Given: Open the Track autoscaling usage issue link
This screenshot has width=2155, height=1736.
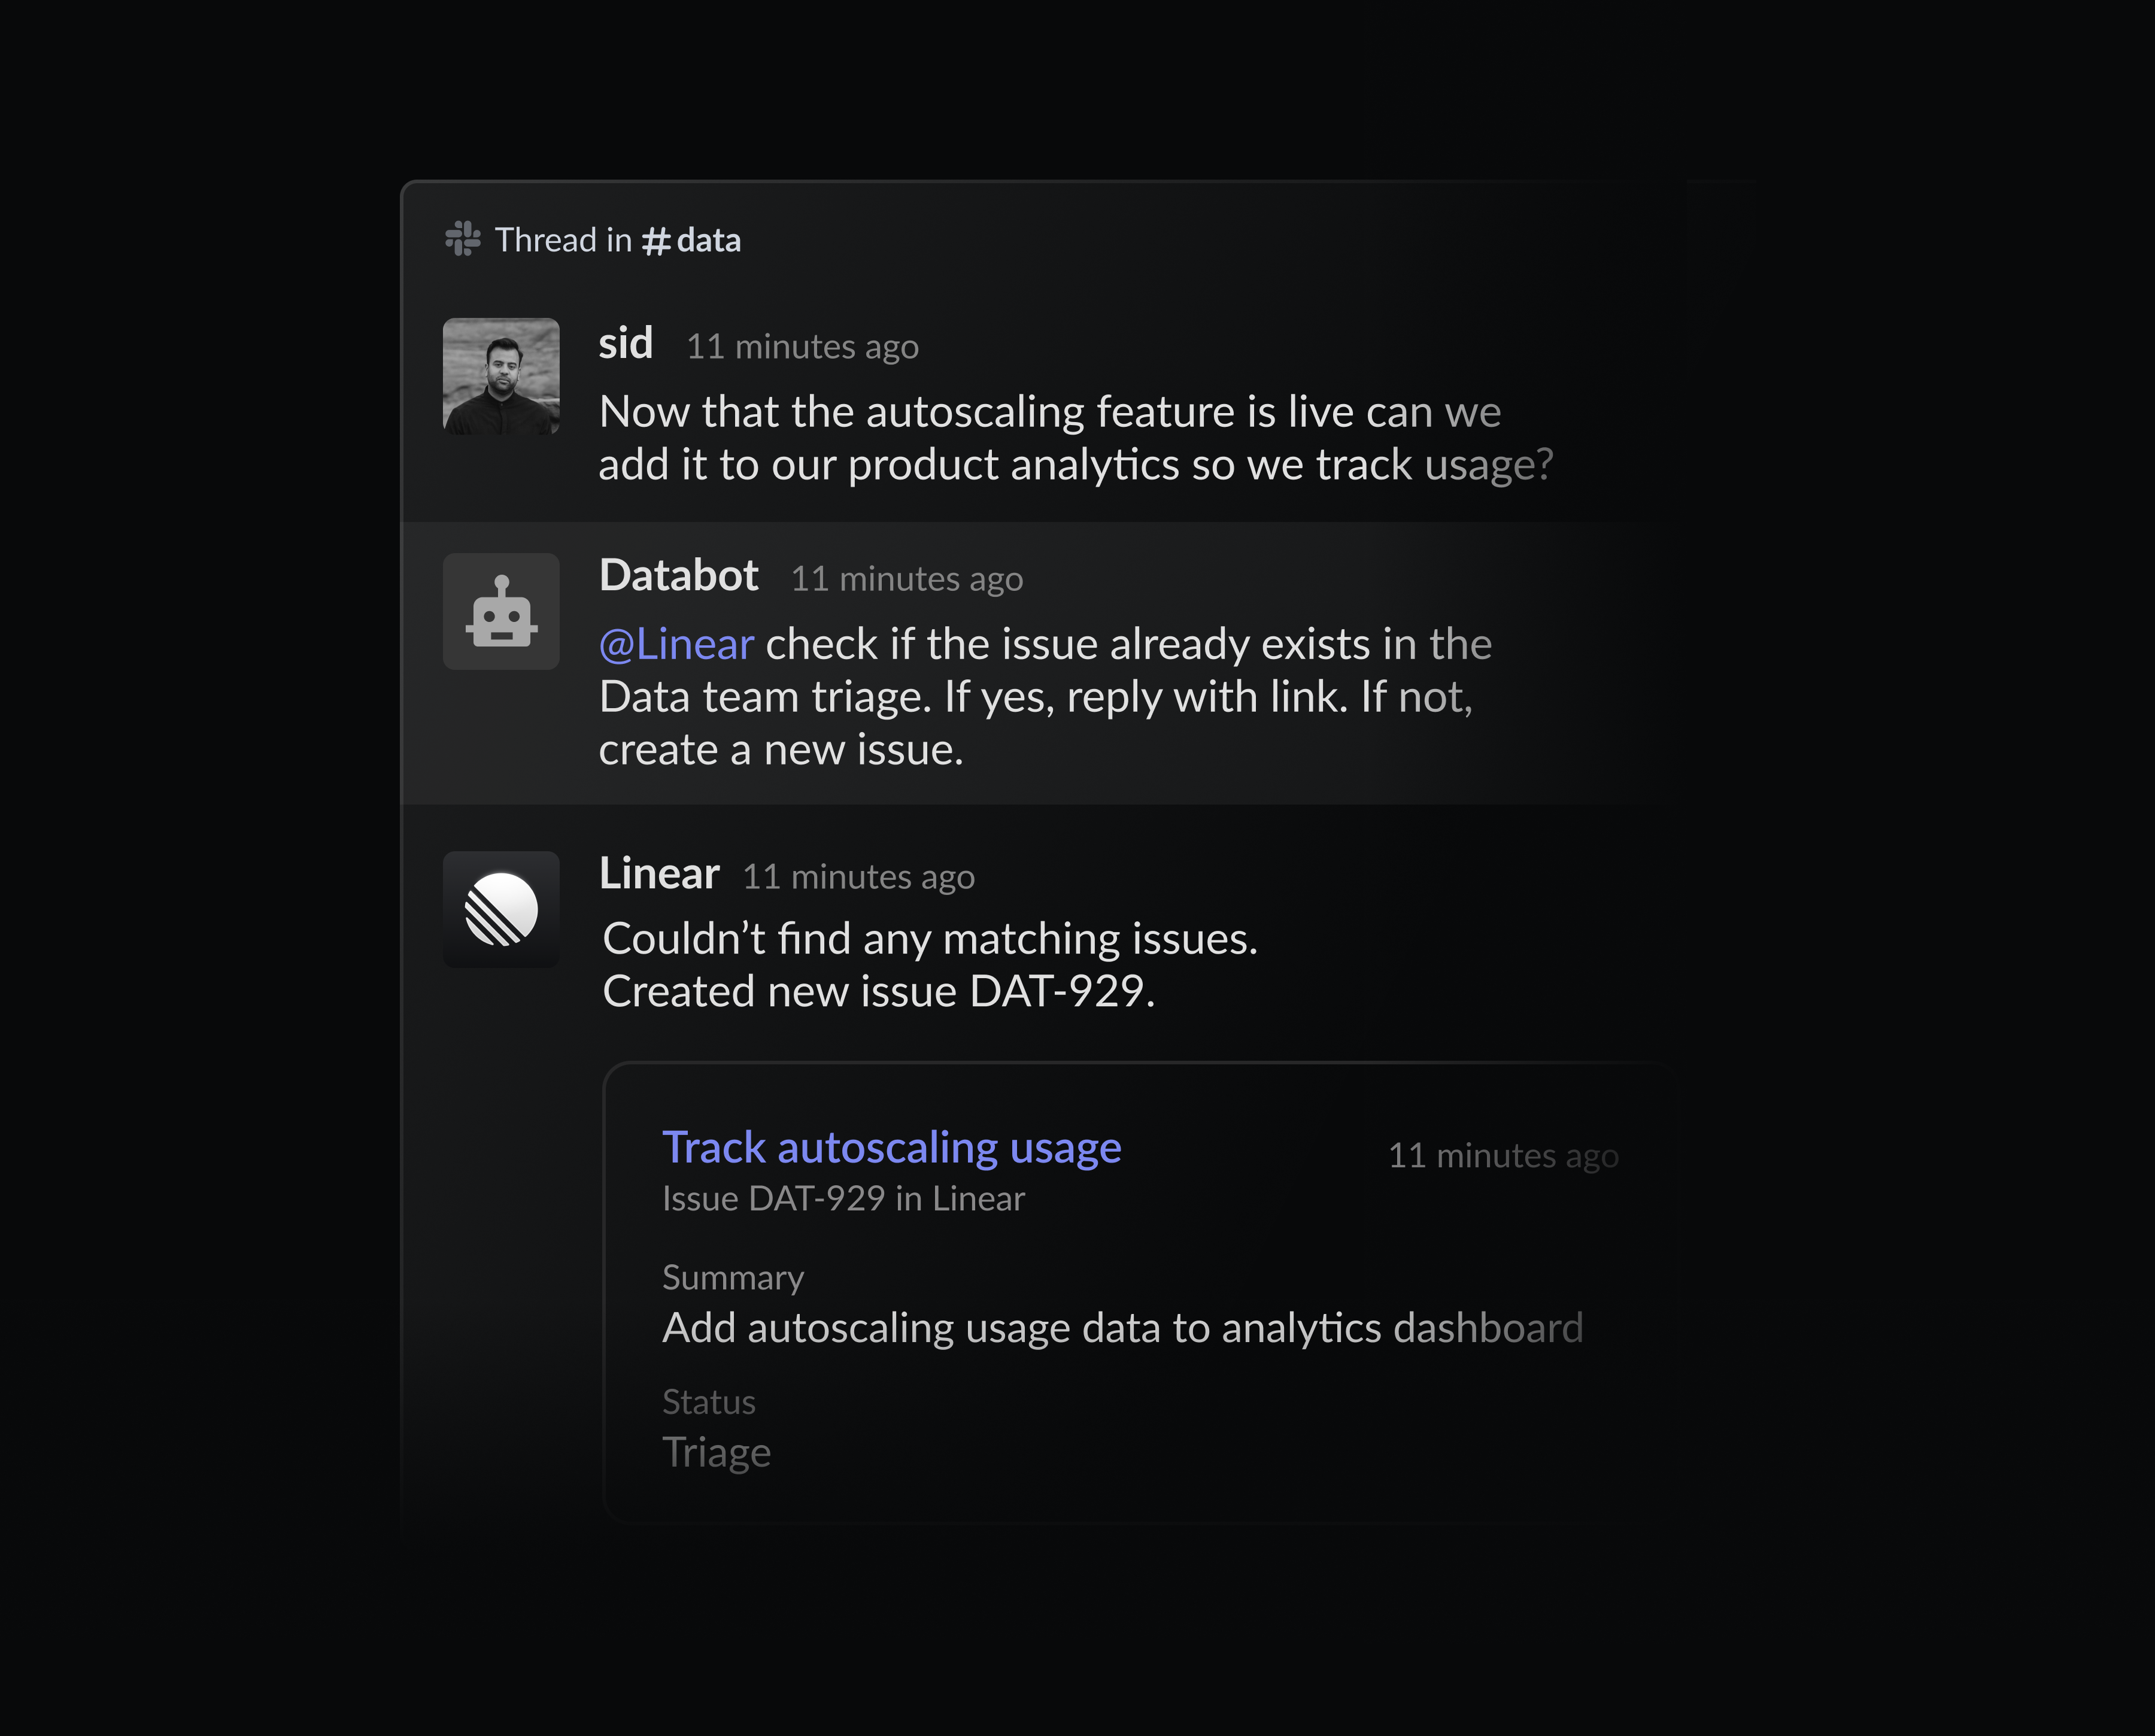Looking at the screenshot, I should (x=891, y=1147).
